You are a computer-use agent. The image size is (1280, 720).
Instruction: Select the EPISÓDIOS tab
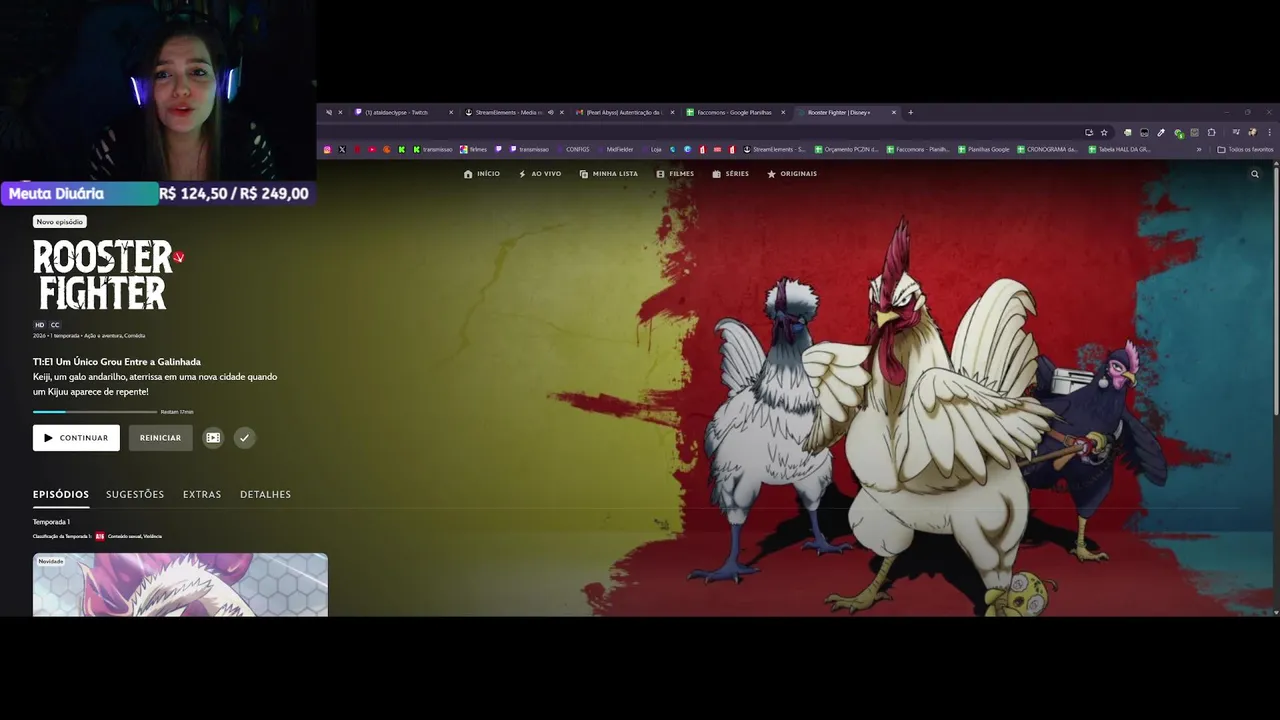[x=61, y=494]
